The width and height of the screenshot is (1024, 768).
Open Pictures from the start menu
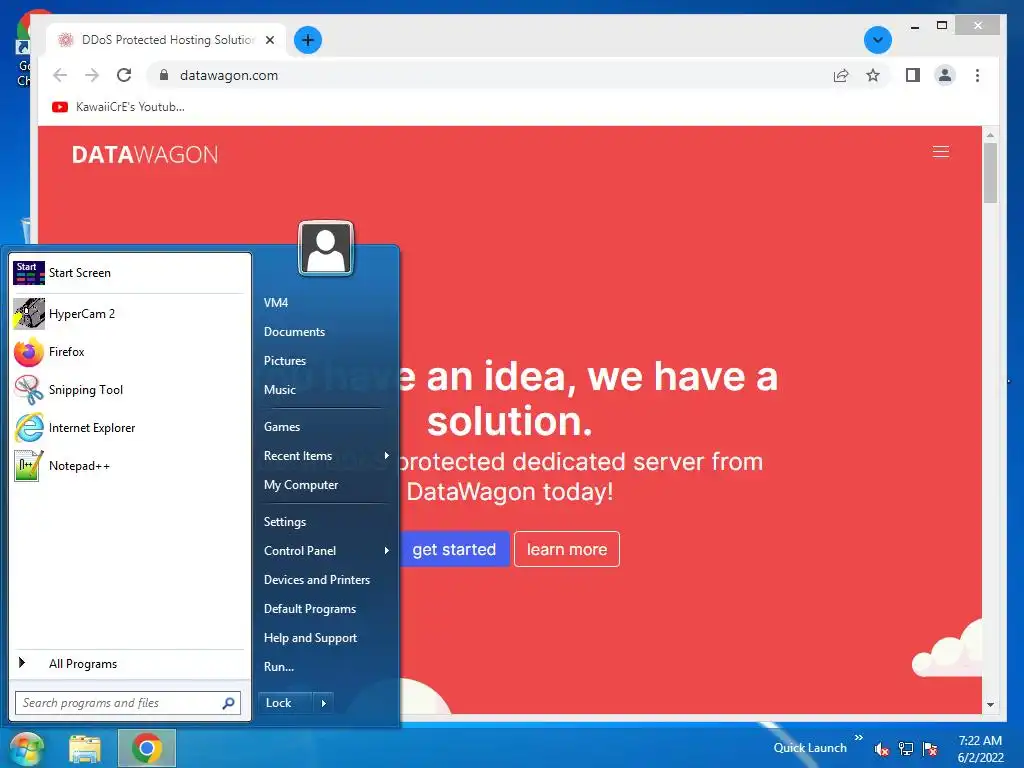285,361
